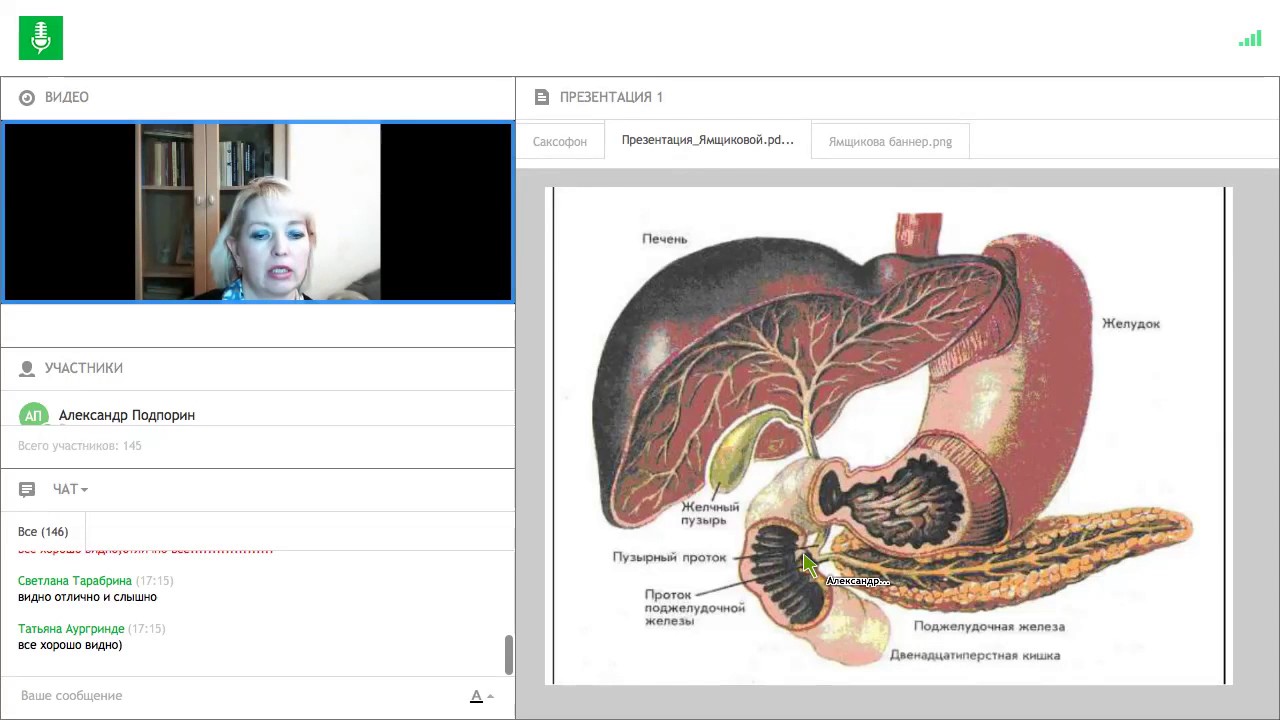
Task: Click the Желудок label on slide
Action: coord(1131,323)
